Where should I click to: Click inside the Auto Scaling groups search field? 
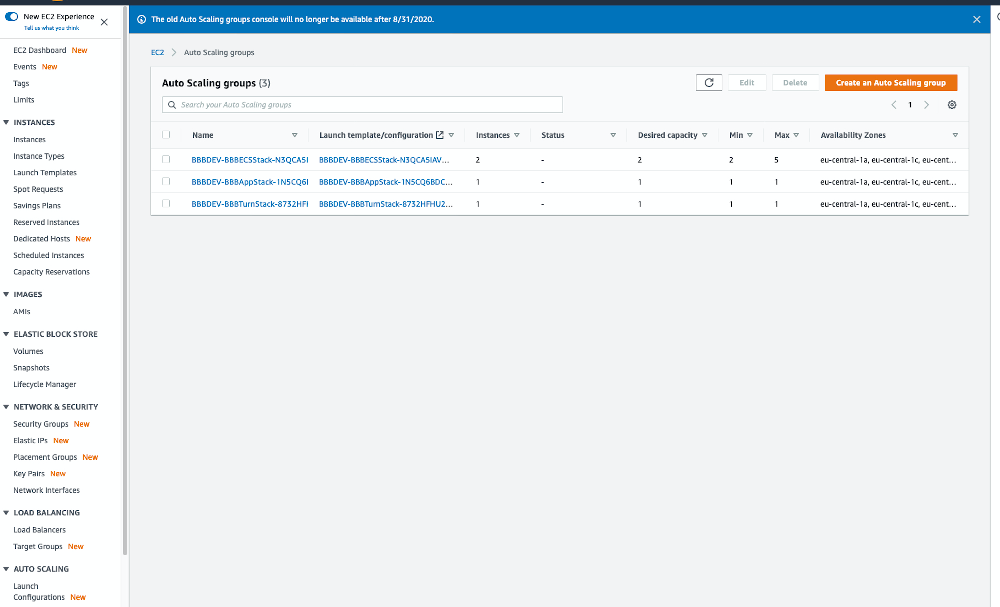pos(360,104)
